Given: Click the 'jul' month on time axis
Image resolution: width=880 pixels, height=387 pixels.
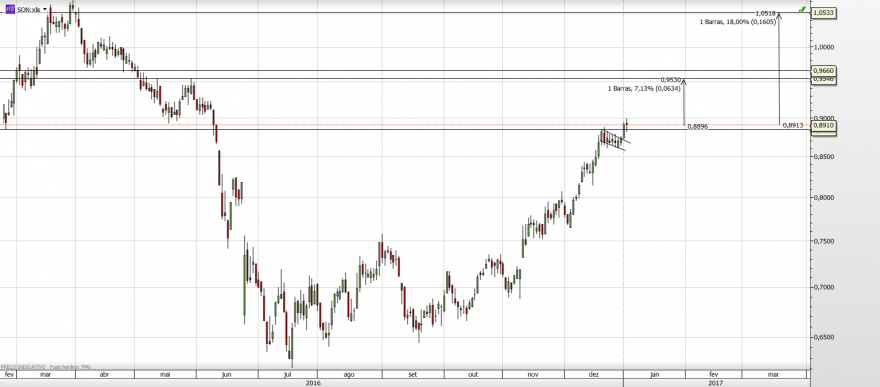Looking at the screenshot, I should pos(287,374).
